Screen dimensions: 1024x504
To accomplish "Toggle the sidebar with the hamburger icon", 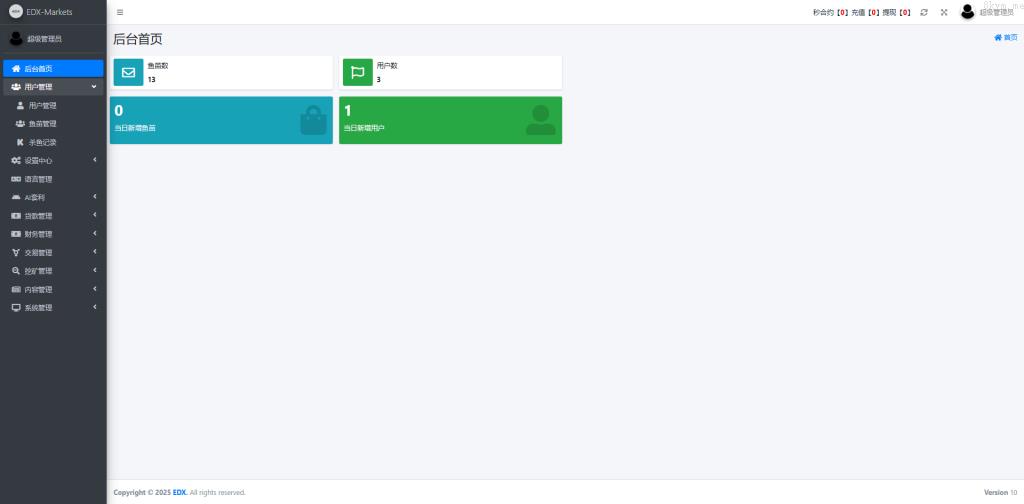I will (x=120, y=12).
